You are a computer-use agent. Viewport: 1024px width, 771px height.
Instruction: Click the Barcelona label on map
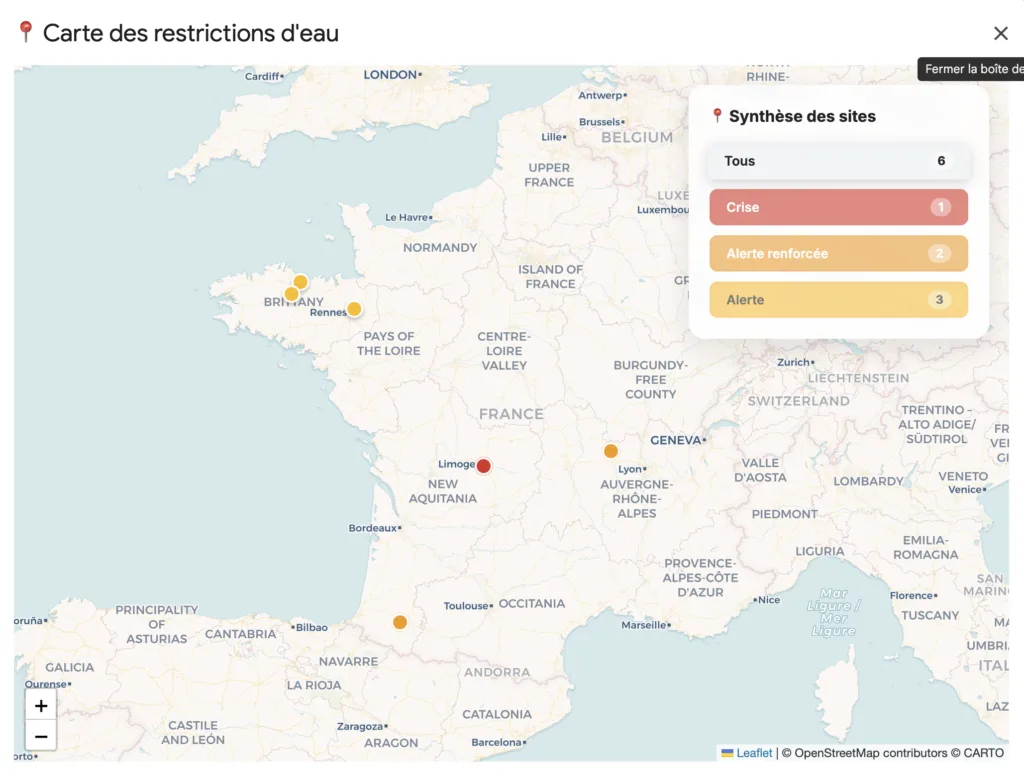tap(496, 742)
